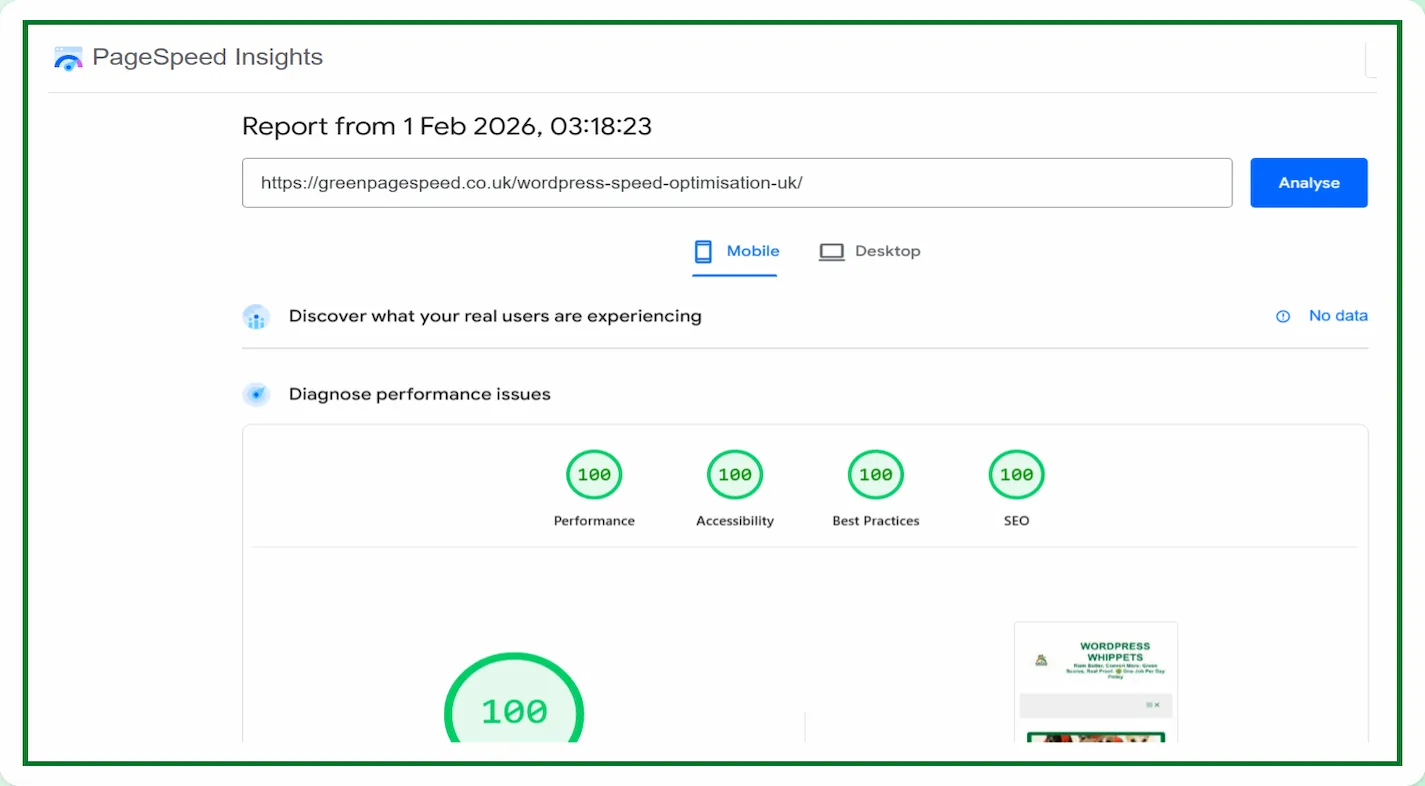Jump to the Best Practices score circle
This screenshot has width=1425, height=786.
pos(876,475)
